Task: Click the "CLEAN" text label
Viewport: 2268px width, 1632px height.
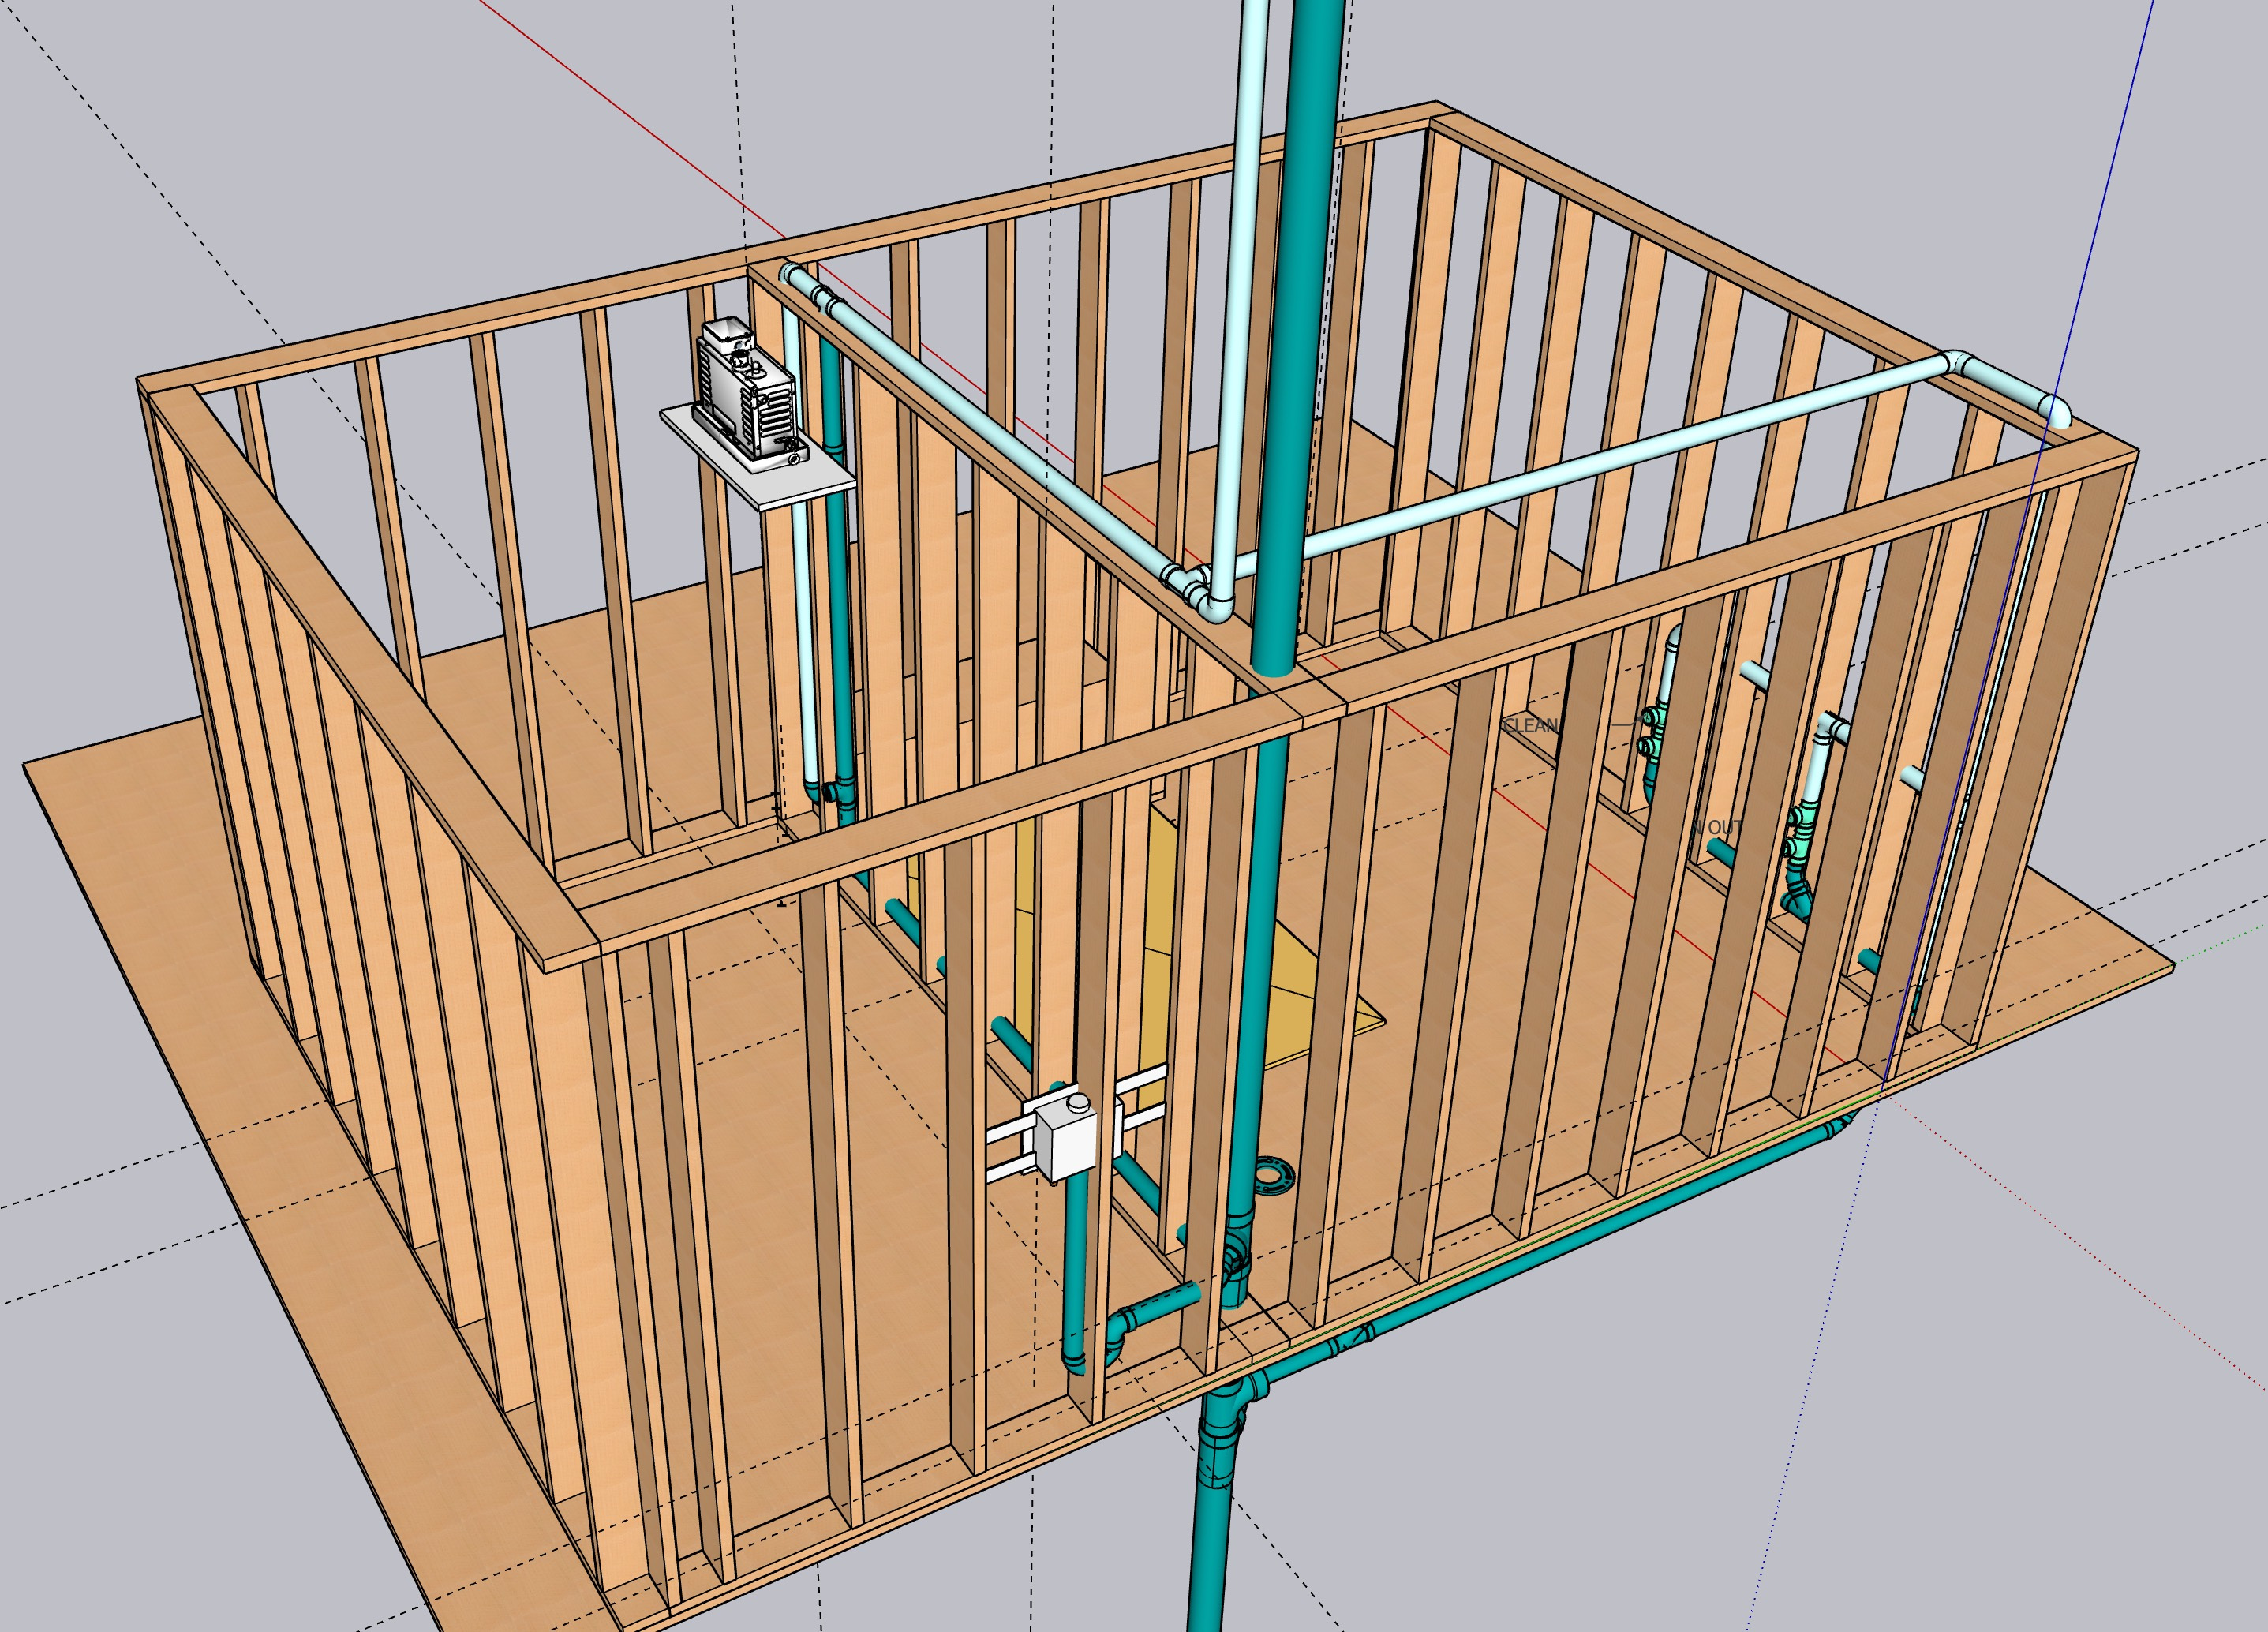Action: [1530, 725]
